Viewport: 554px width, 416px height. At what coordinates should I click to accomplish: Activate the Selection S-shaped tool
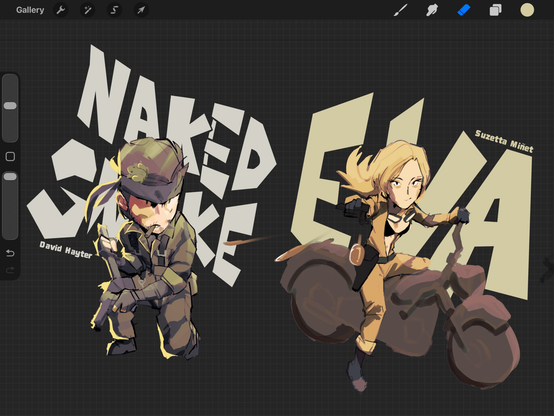tap(114, 10)
